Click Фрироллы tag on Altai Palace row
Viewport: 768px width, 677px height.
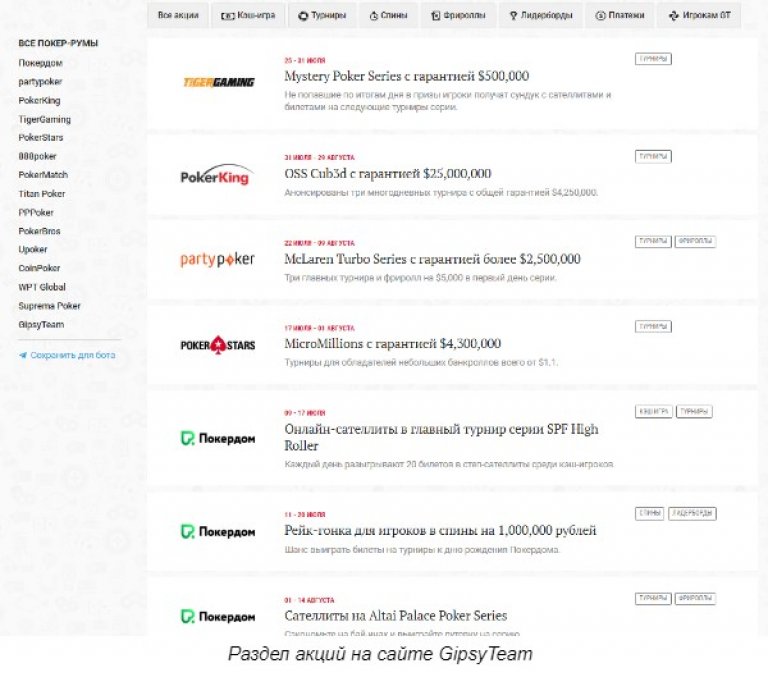695,598
